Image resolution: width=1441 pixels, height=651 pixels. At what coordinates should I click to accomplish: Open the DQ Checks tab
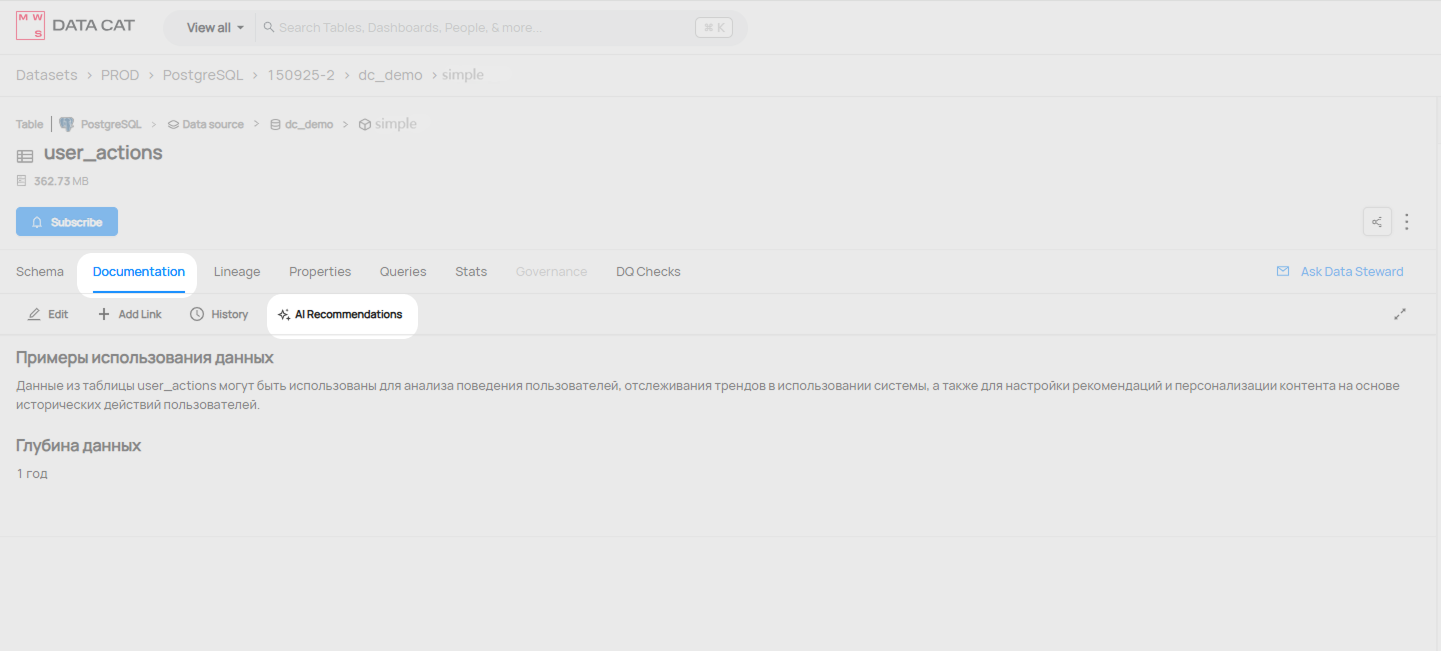[x=648, y=272]
